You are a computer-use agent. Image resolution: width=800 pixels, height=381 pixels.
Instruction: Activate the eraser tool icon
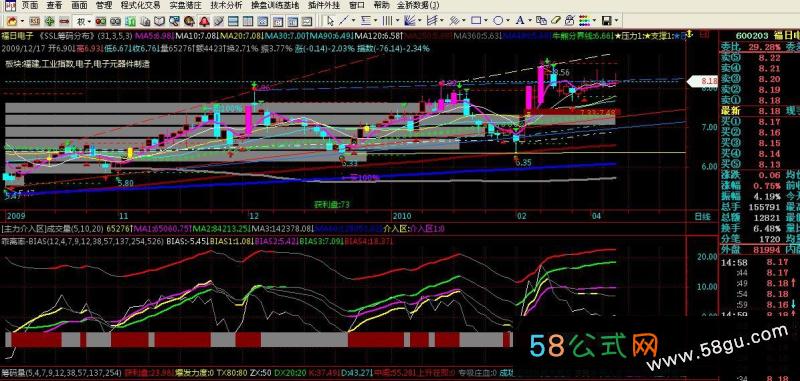click(x=555, y=20)
